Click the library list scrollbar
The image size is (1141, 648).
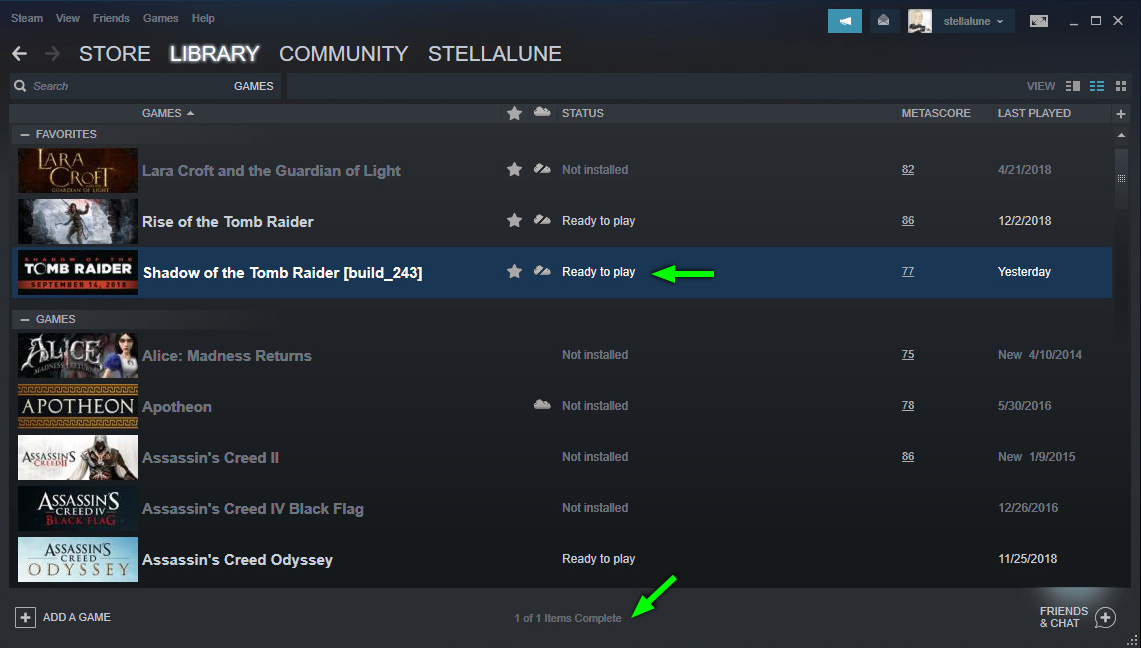click(x=1121, y=178)
